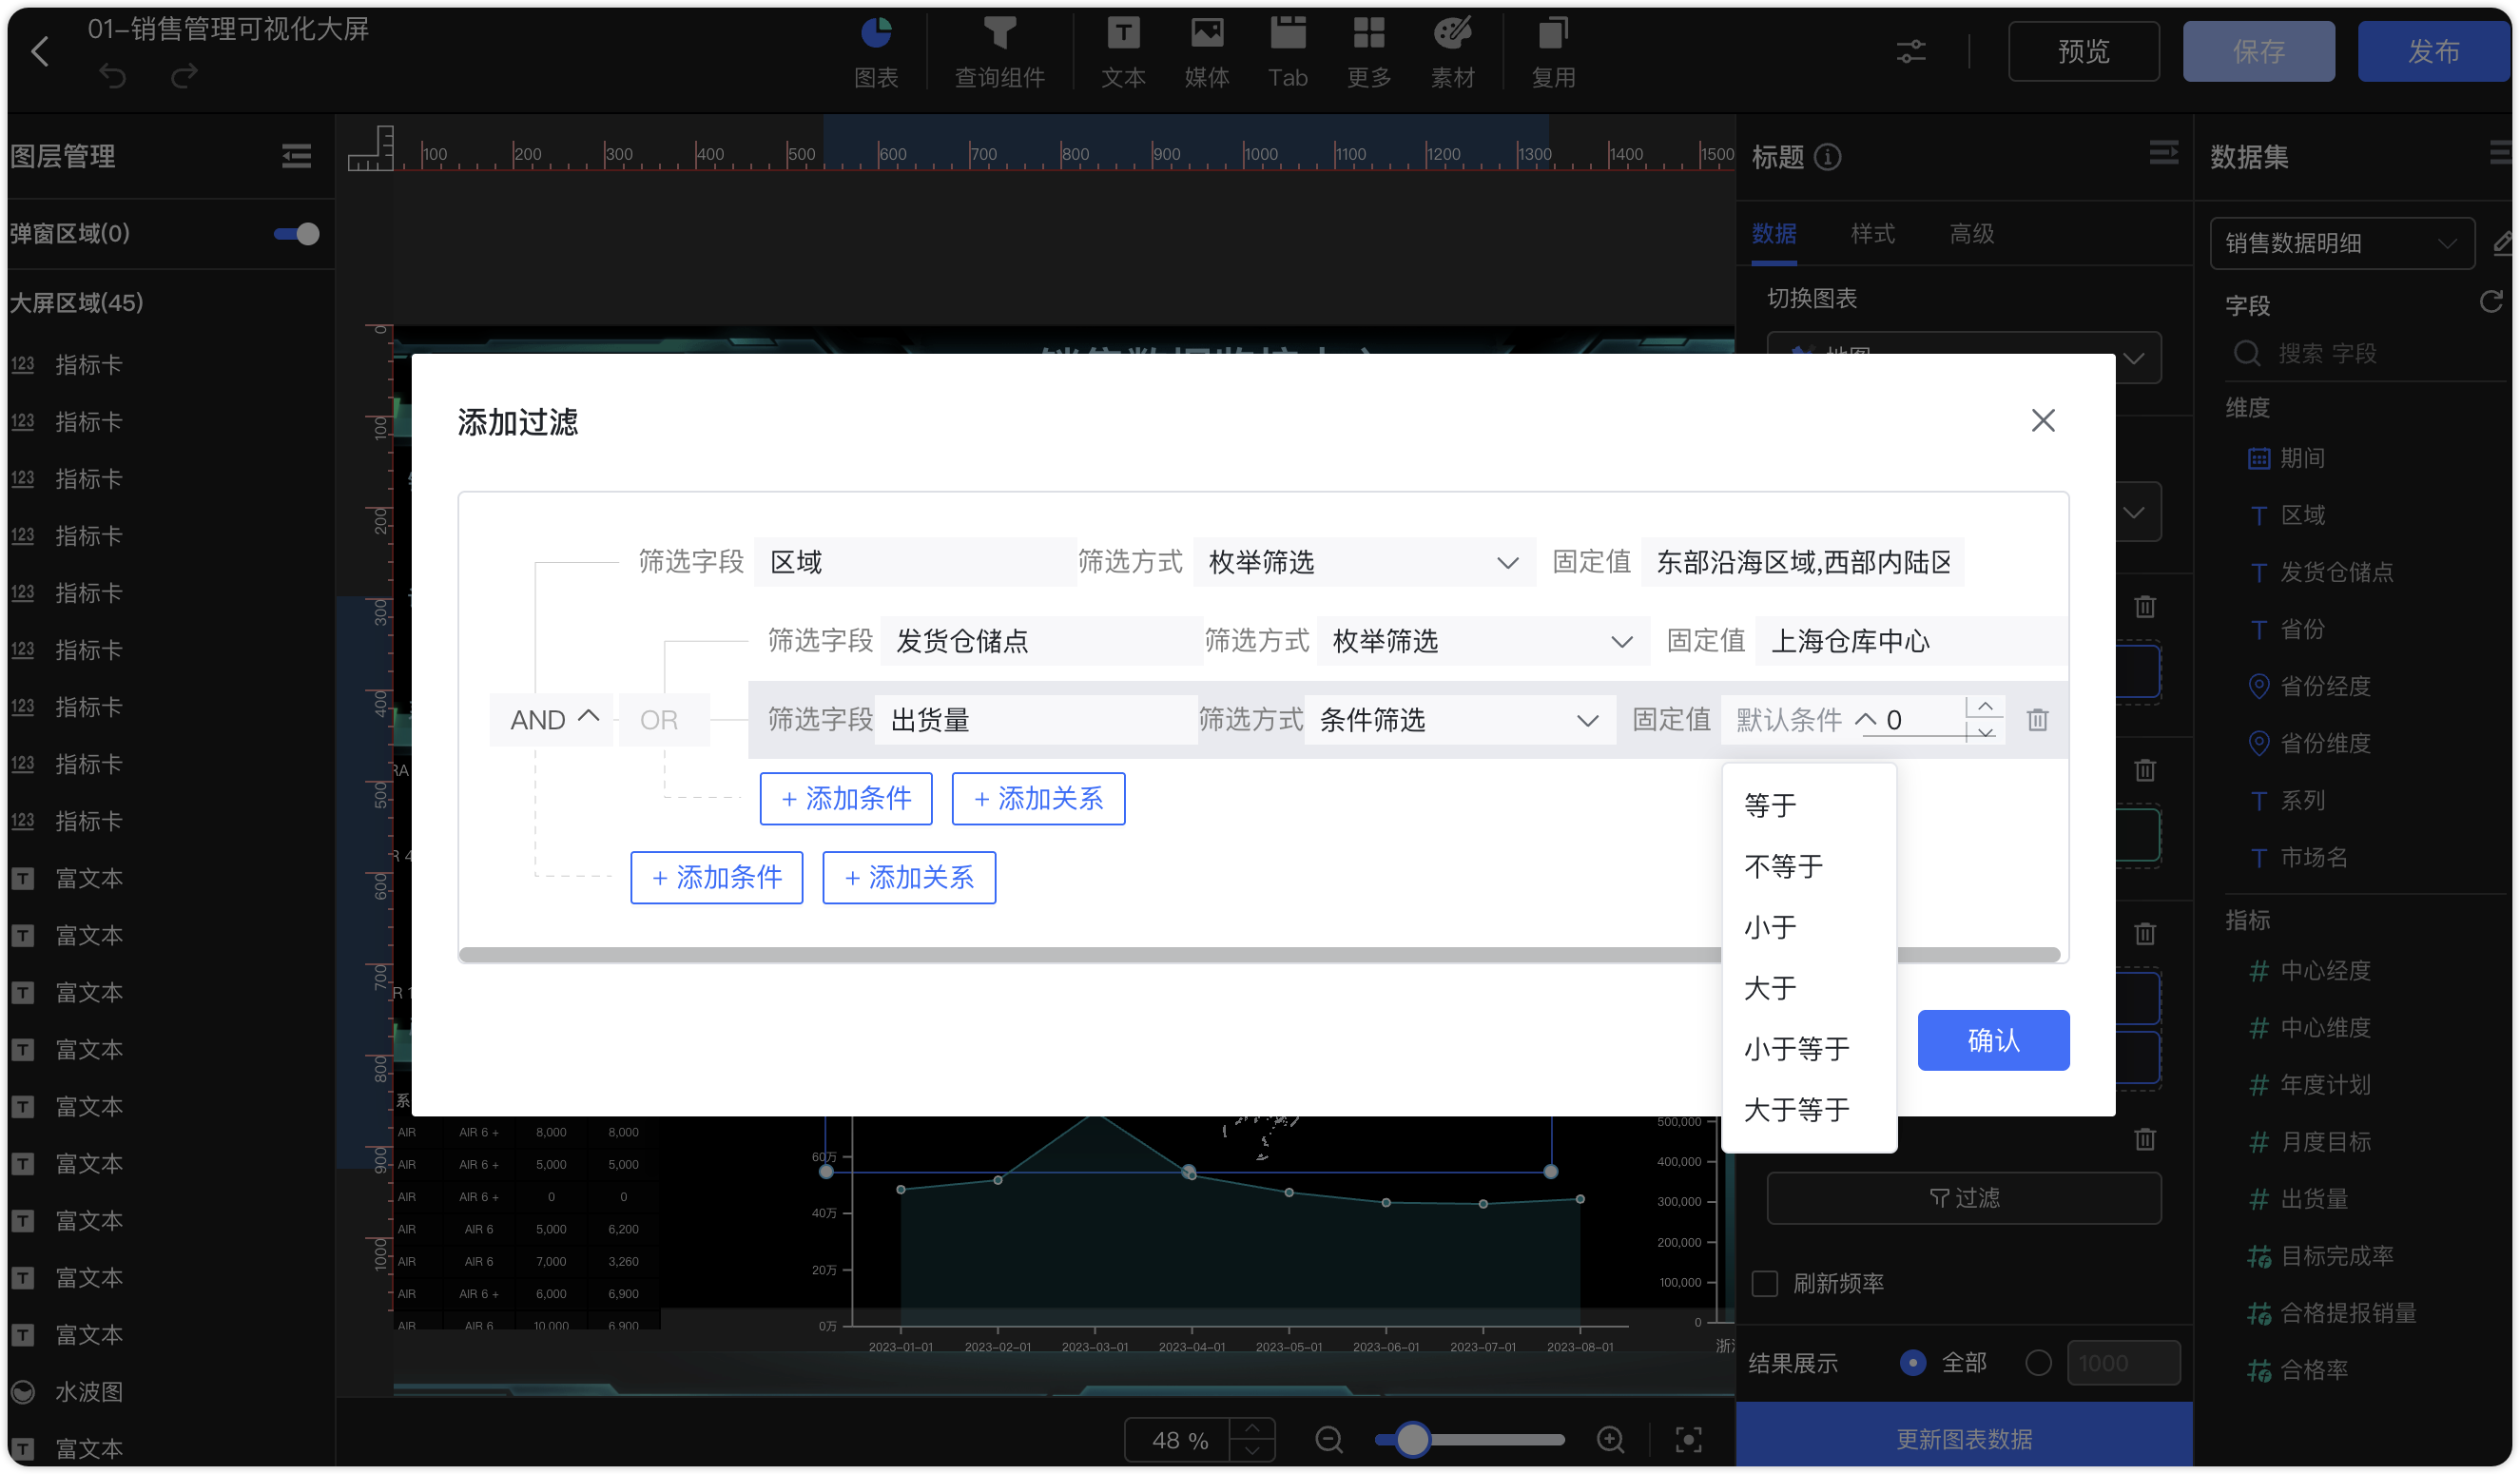
Task: Click outer 添加关系 button under AND group
Action: 909,877
